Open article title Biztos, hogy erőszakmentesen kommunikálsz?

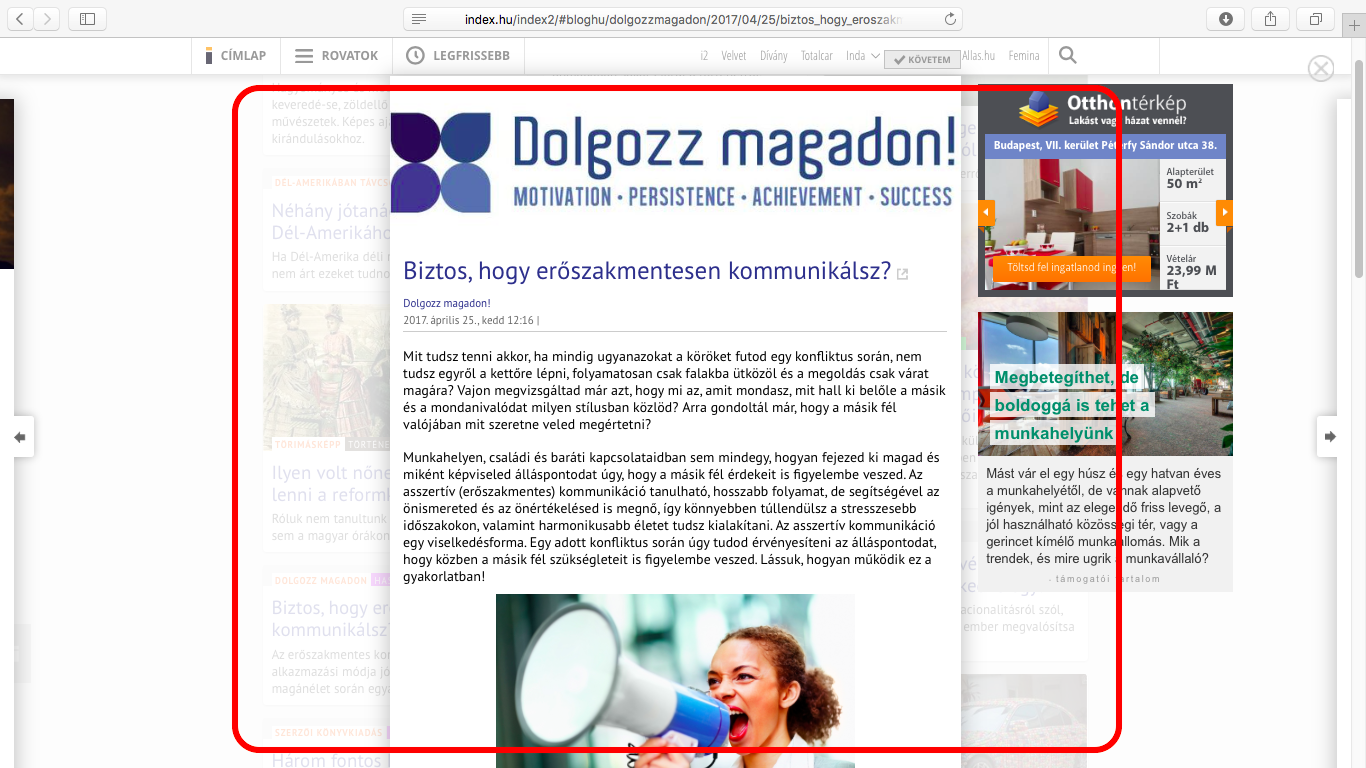647,271
